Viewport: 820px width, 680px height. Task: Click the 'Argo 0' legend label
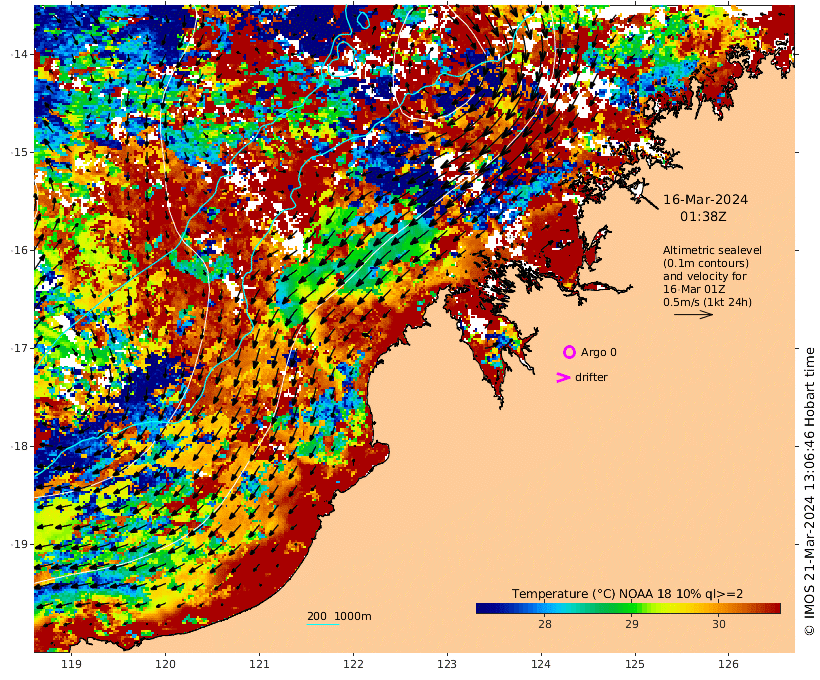[x=599, y=353]
